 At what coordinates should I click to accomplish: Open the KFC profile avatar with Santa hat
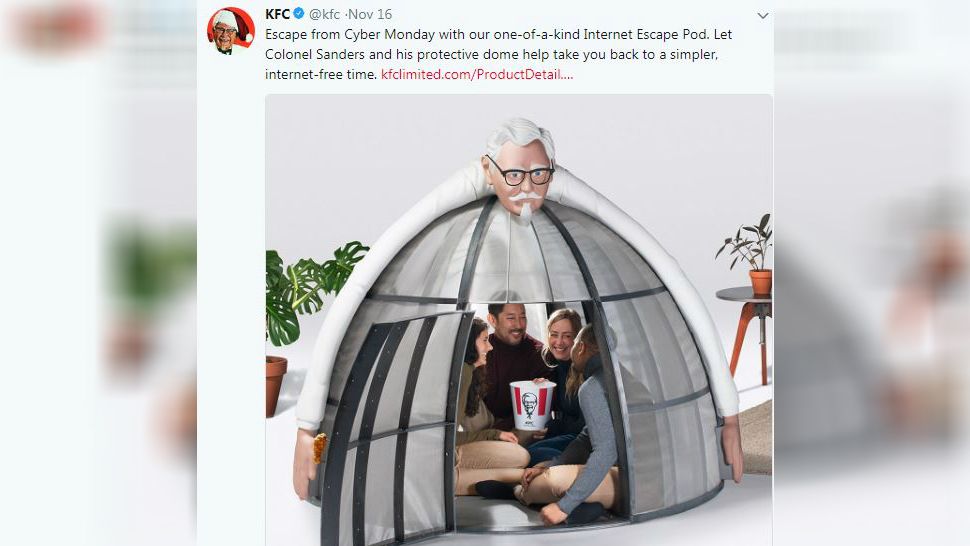coord(231,31)
